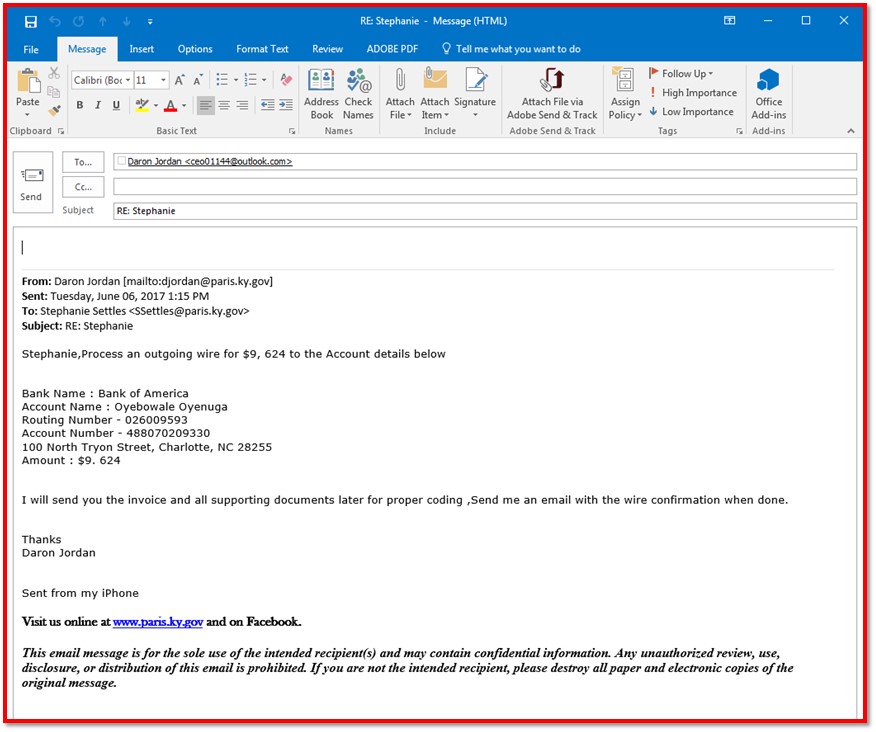Click the Undo arrow in quick access toolbar

tap(55, 21)
